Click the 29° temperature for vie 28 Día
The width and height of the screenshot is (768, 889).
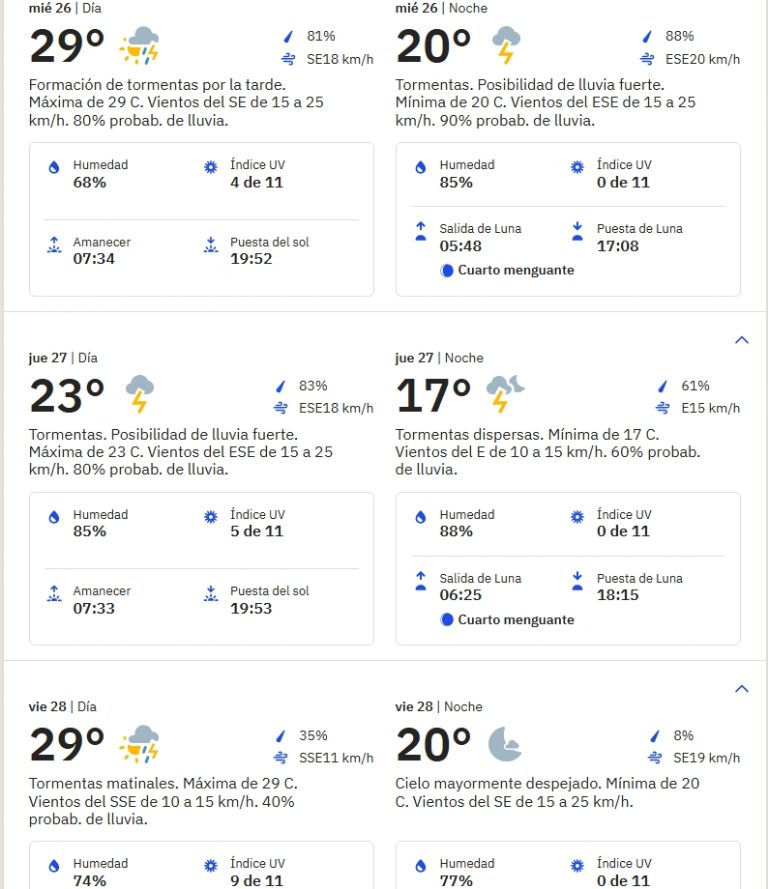[x=67, y=745]
